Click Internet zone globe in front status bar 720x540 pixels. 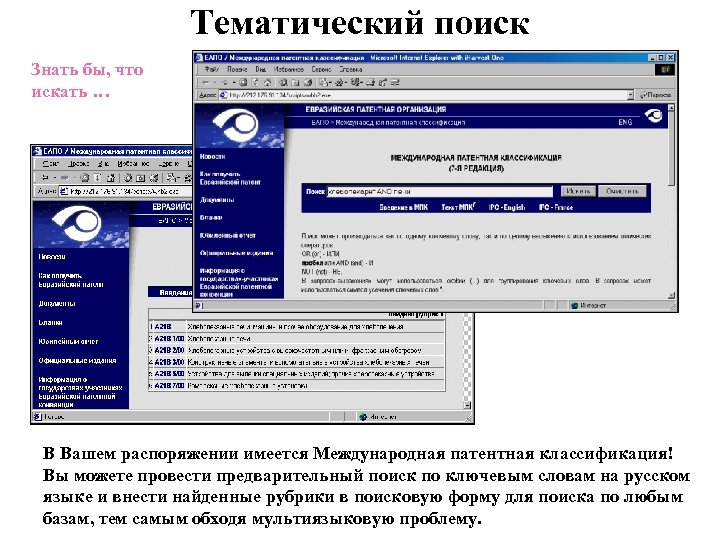click(x=574, y=305)
